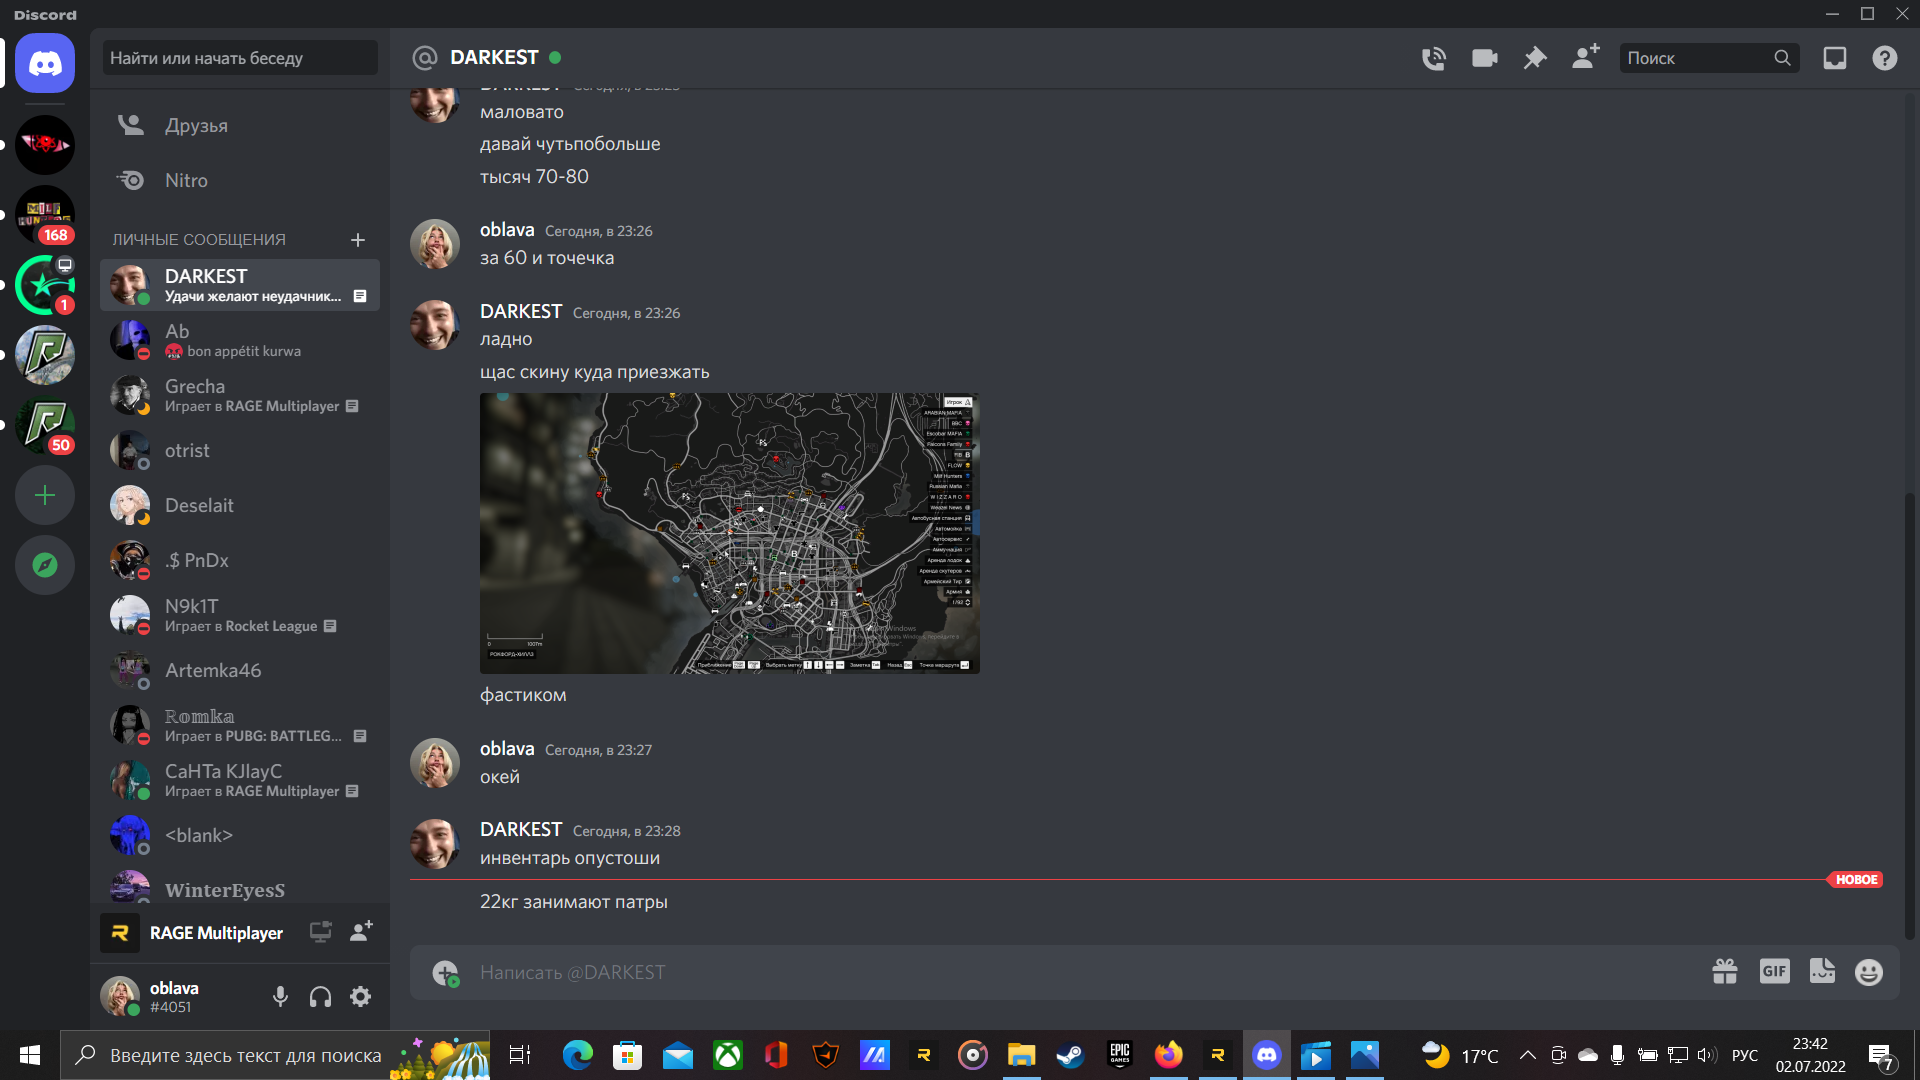1920x1080 pixels.
Task: Open Windows notification center
Action: click(1881, 1056)
